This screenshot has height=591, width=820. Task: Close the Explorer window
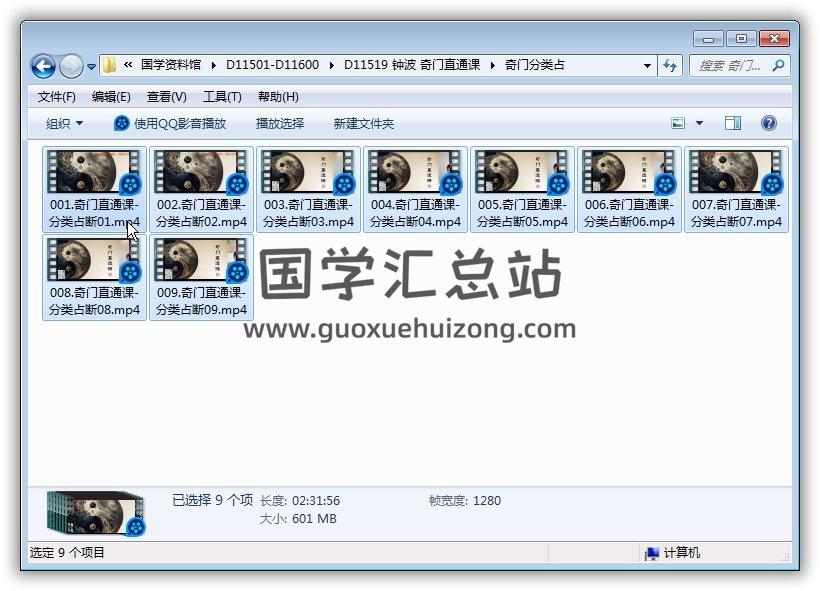[774, 39]
